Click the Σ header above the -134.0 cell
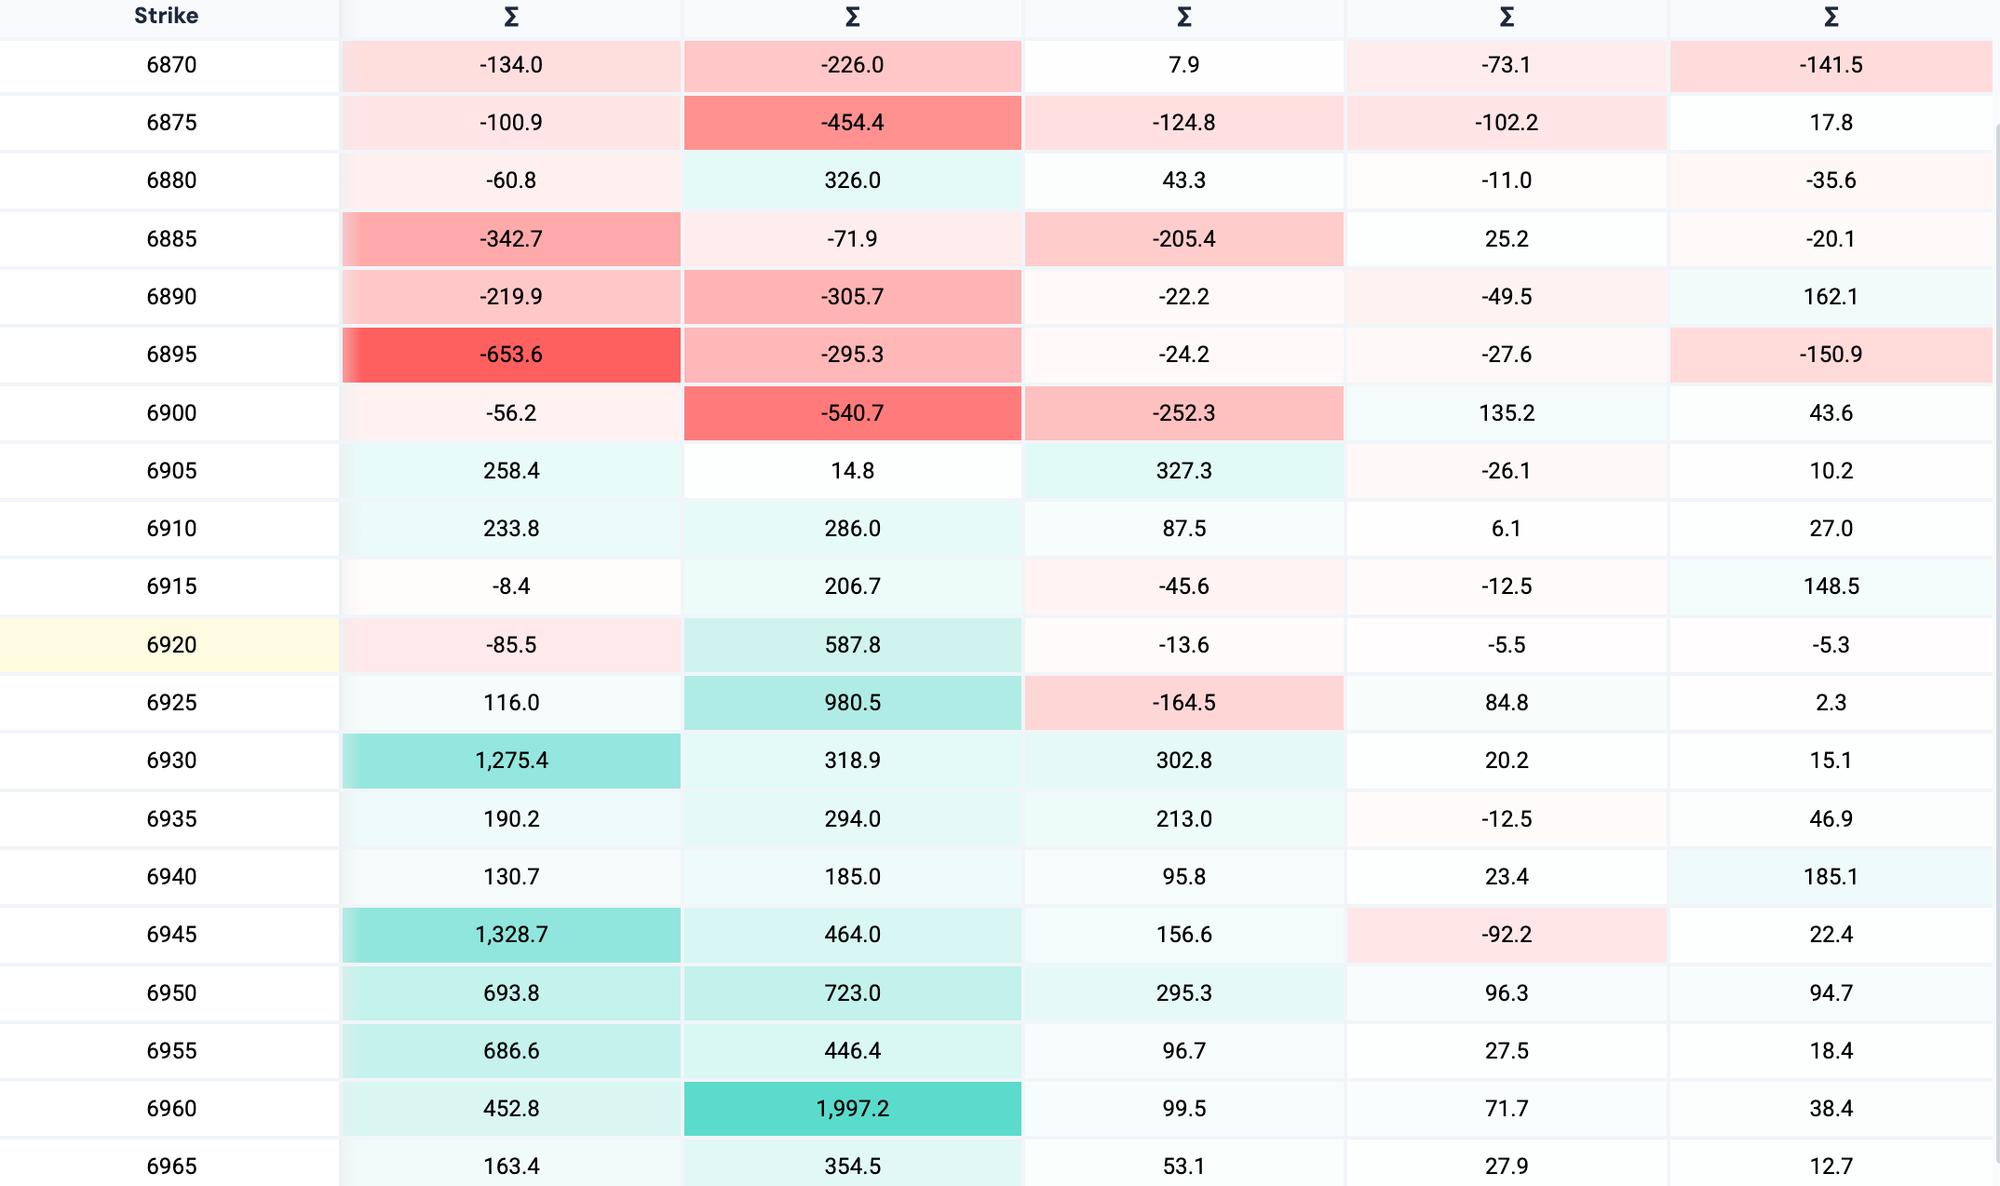 [x=511, y=17]
